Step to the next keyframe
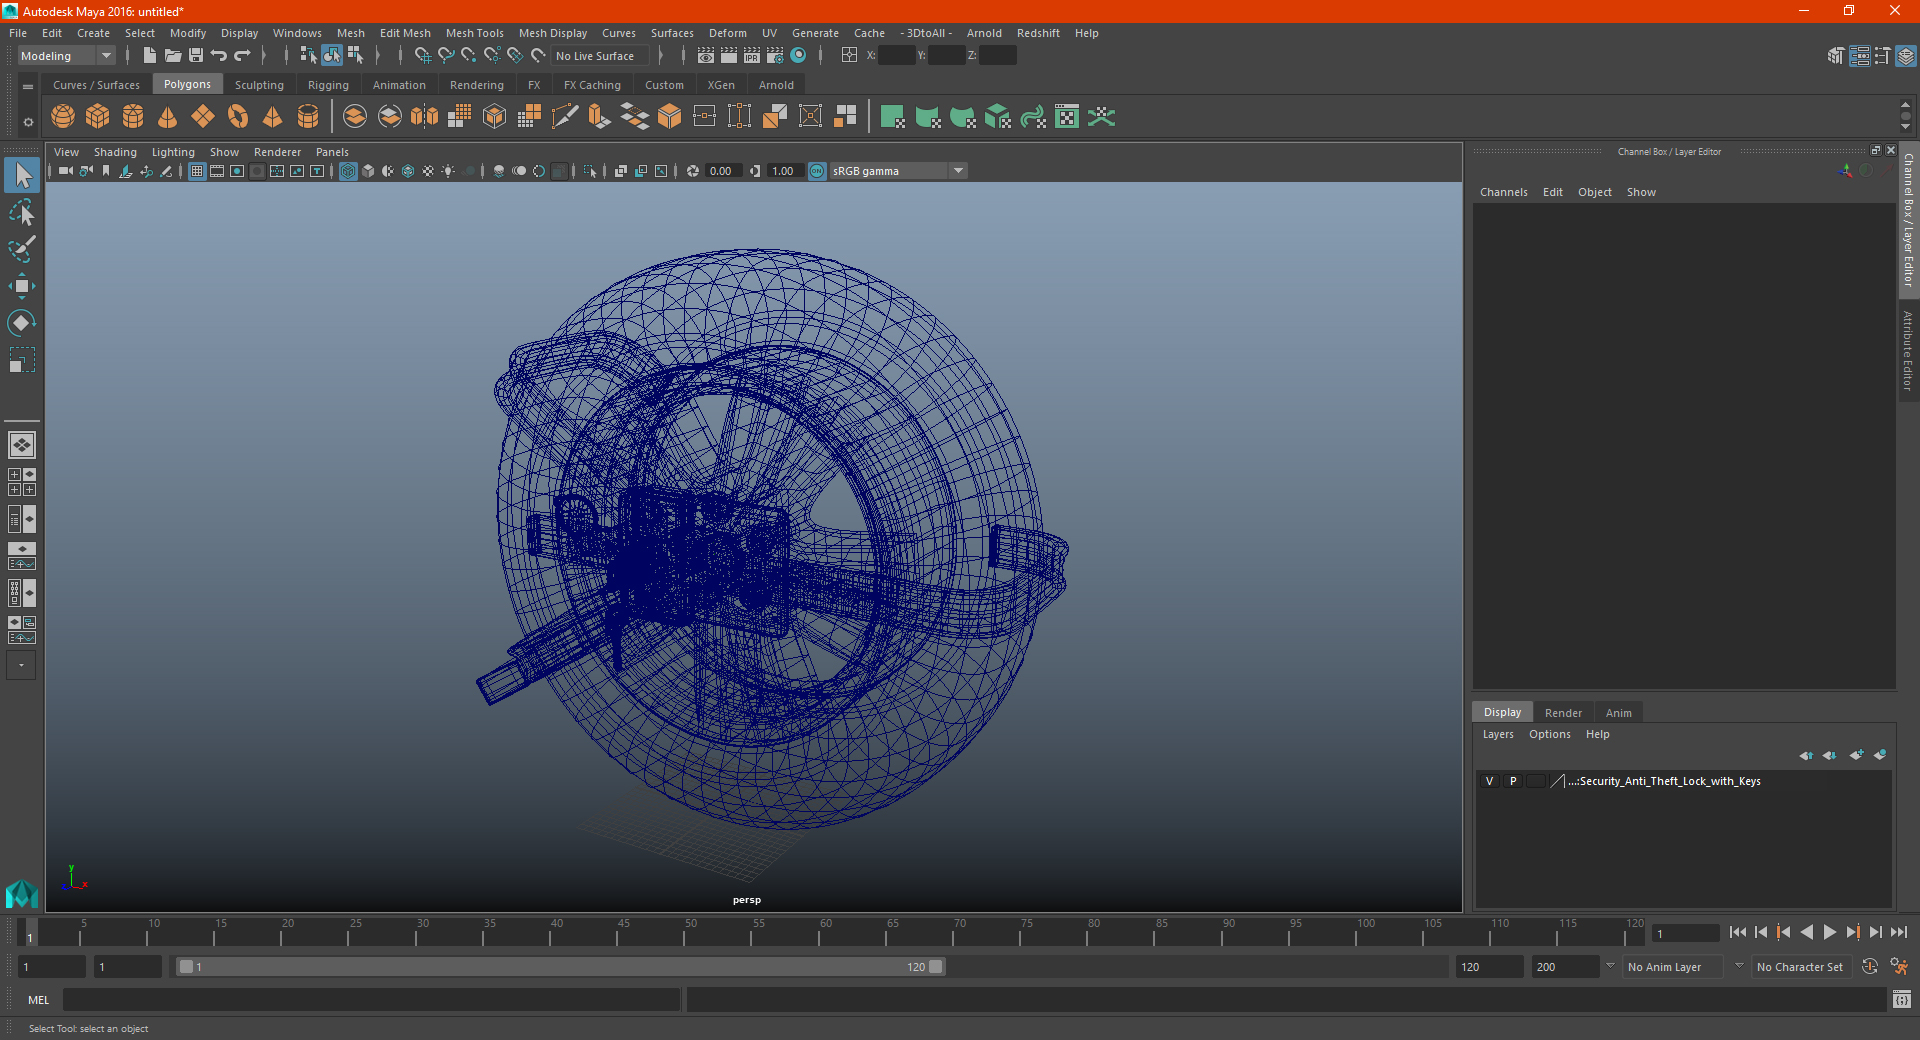Screen dimensions: 1920x1040 (1852, 932)
